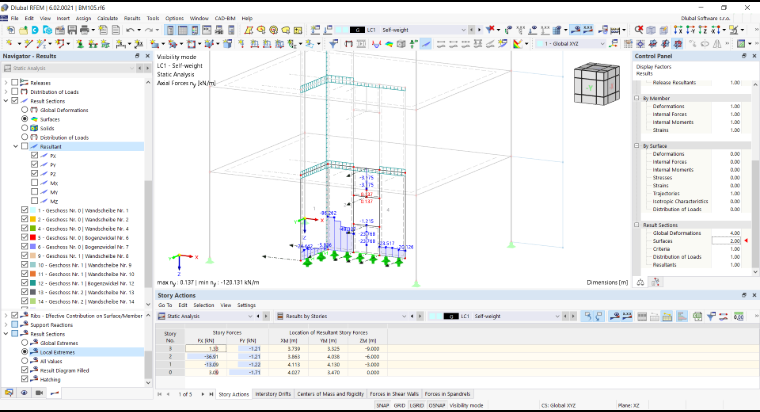Click the Save file icon in toolbar
The height and width of the screenshot is (412, 760).
pos(72,30)
